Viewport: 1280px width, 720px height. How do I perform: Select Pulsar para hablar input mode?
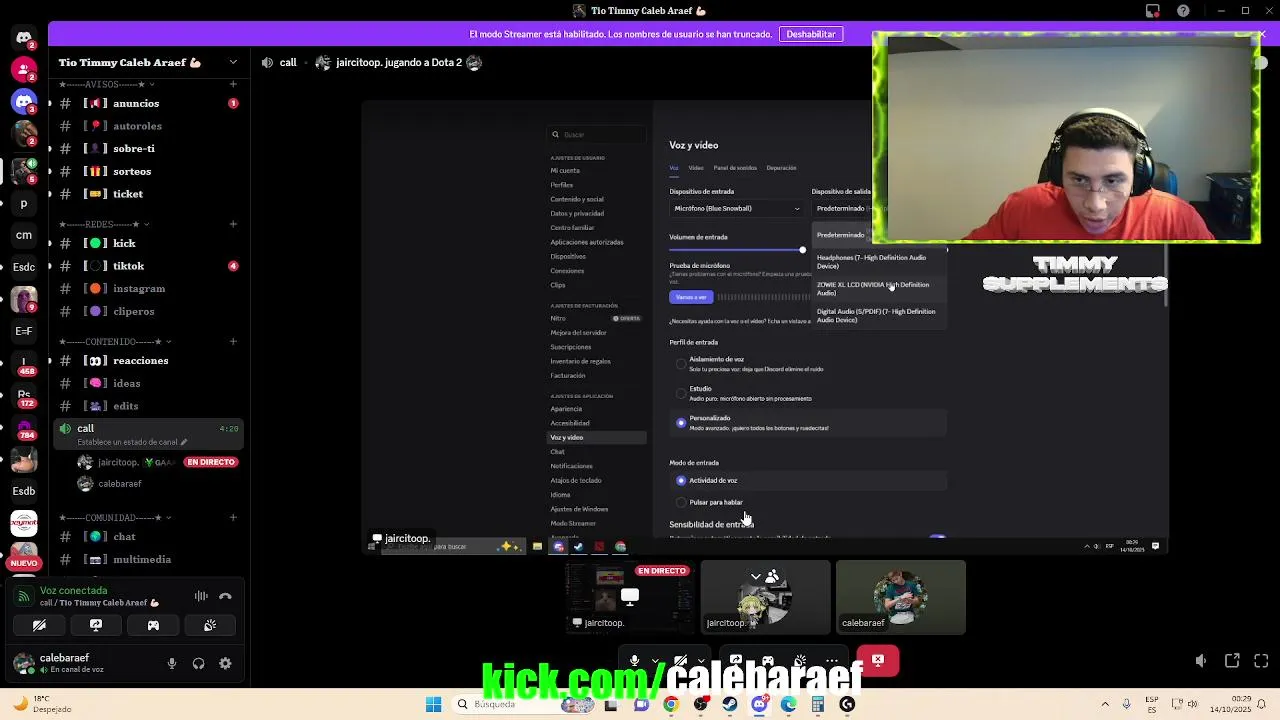coord(681,502)
